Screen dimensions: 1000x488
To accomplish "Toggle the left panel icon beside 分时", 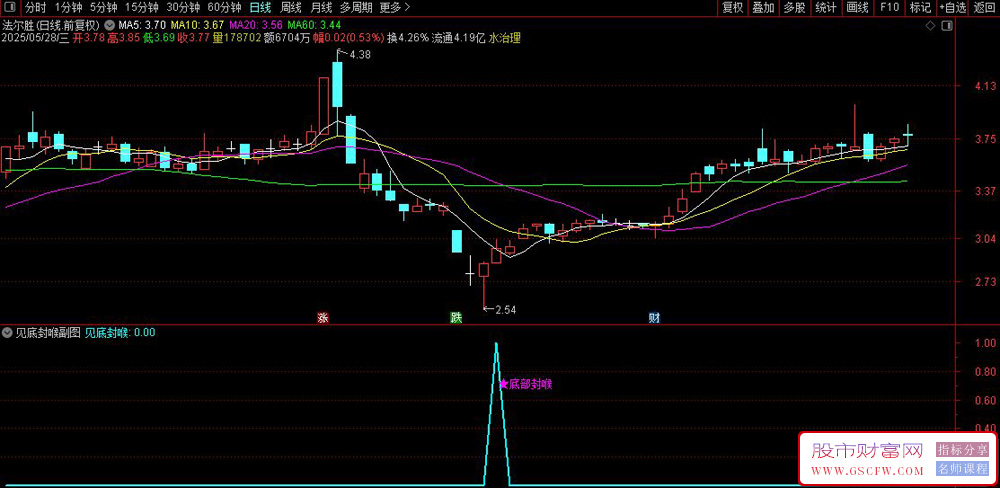I will pos(12,8).
